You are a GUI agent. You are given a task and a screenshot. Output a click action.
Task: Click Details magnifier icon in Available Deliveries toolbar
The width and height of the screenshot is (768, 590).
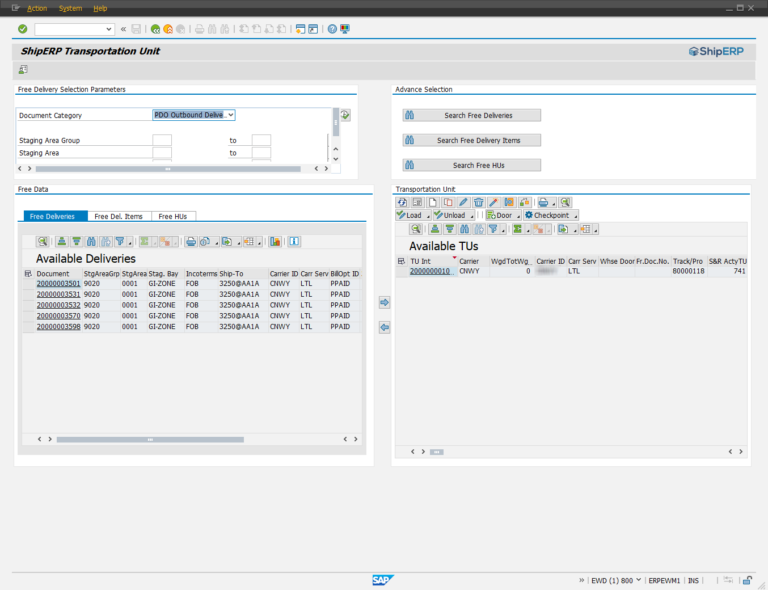coord(43,241)
